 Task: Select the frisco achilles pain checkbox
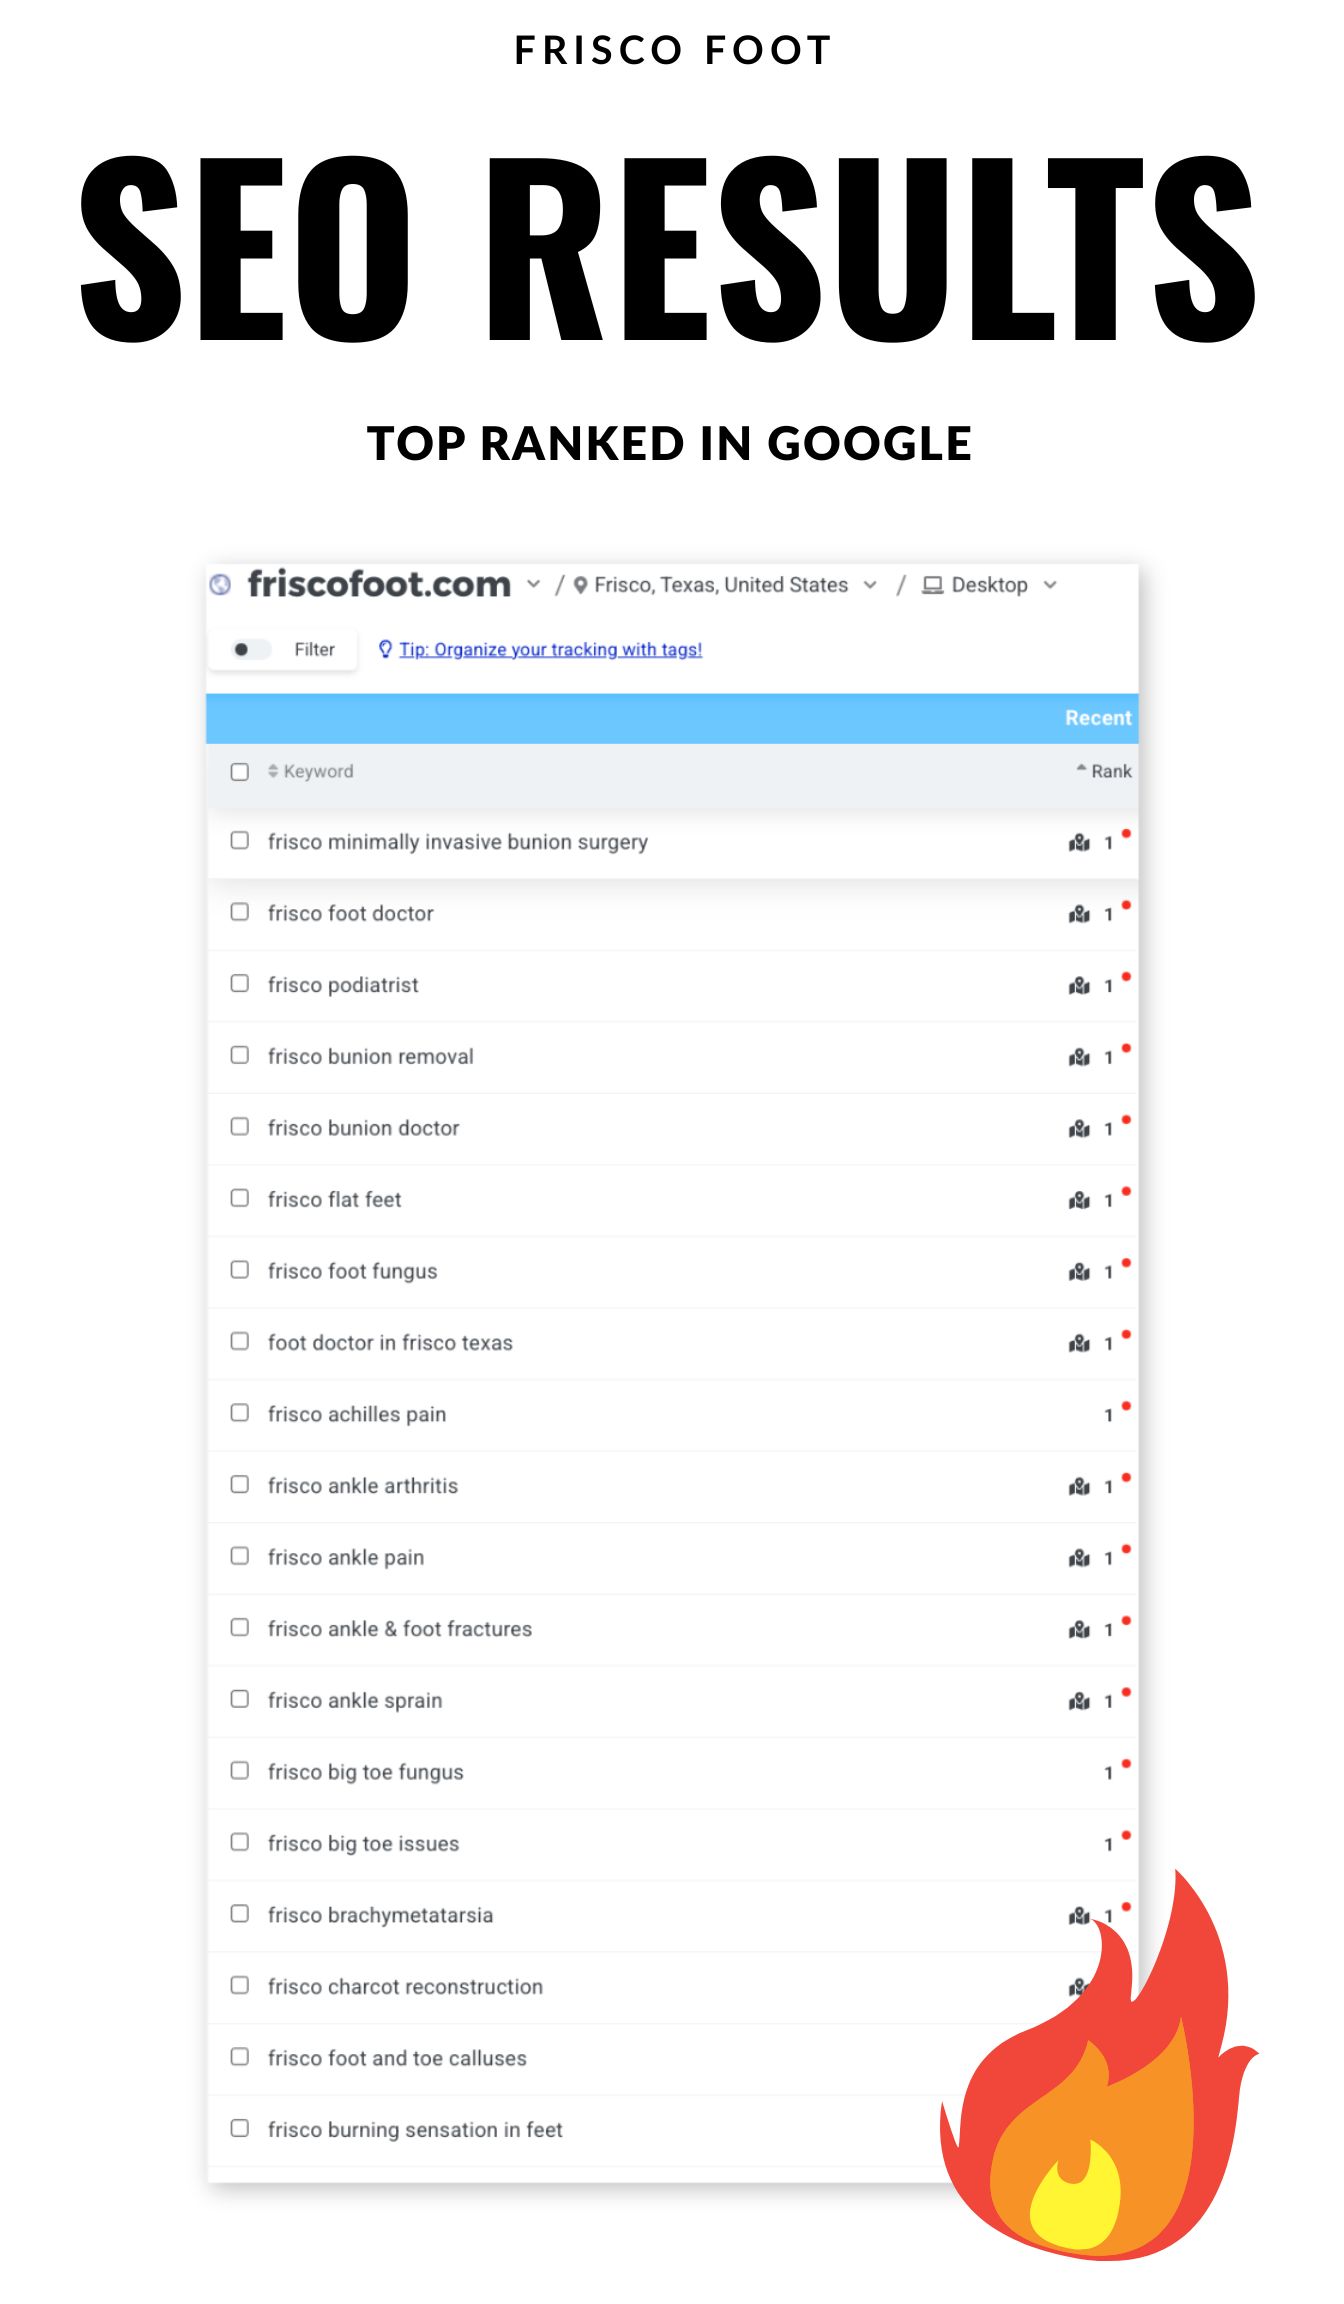coord(240,1413)
